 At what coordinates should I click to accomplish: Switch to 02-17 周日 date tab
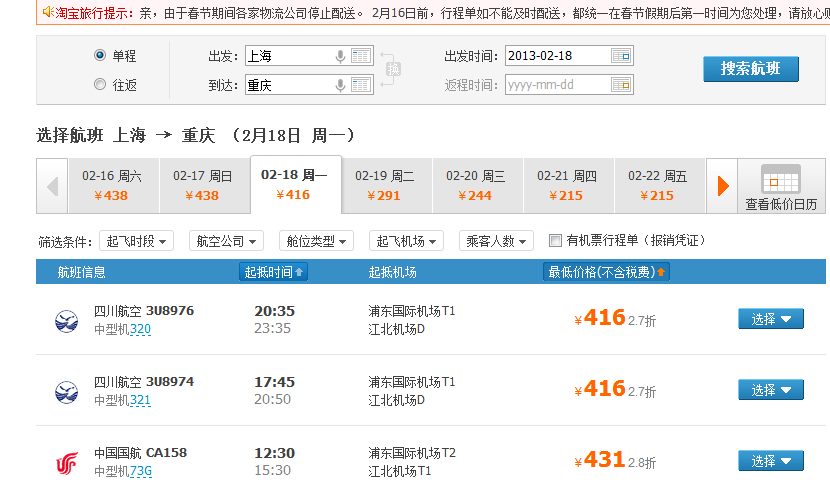tap(203, 186)
